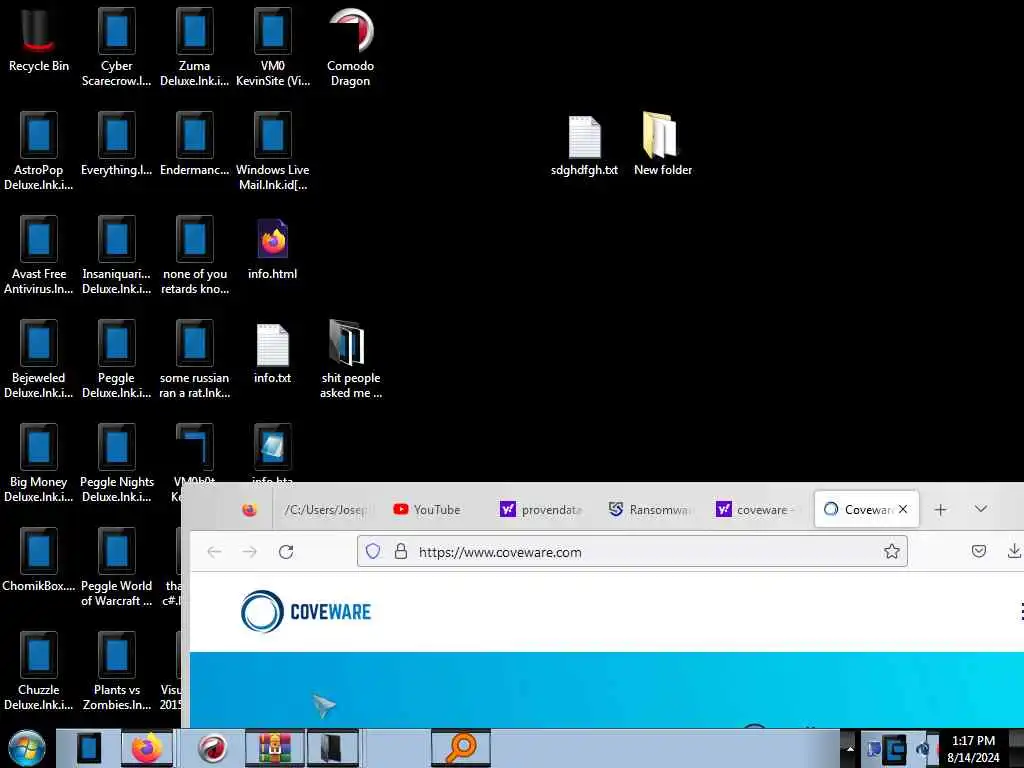Screen dimensions: 1024x768
Task: Click the URL address bar
Action: pos(632,551)
